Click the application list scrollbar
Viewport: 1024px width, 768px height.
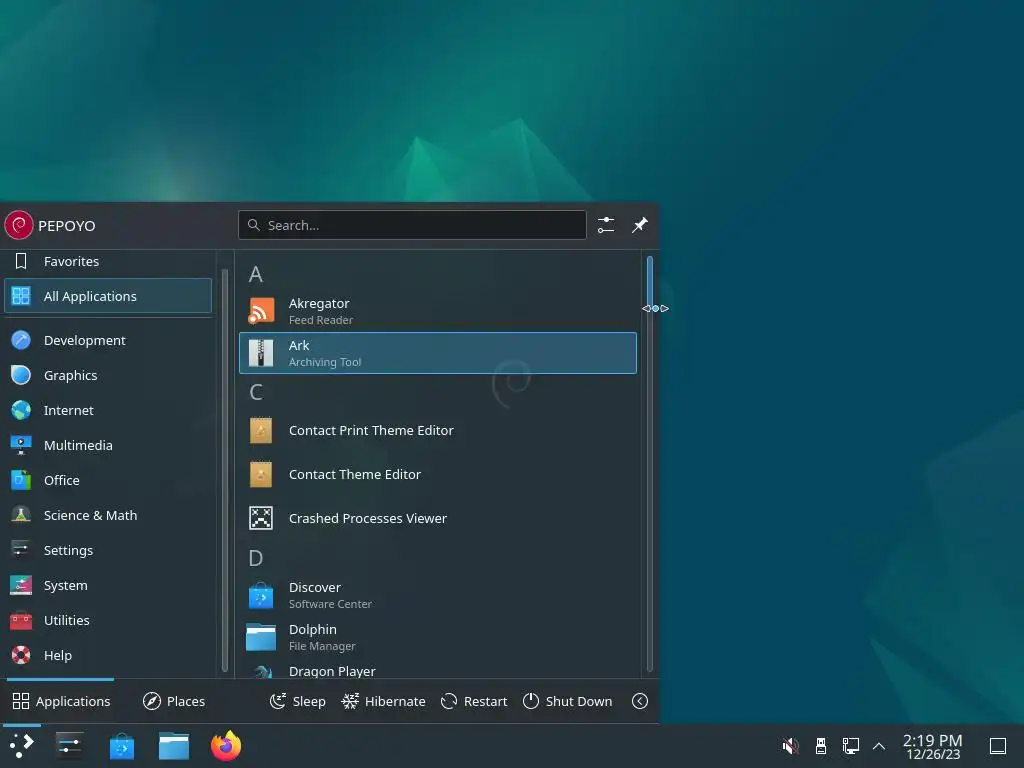click(650, 464)
